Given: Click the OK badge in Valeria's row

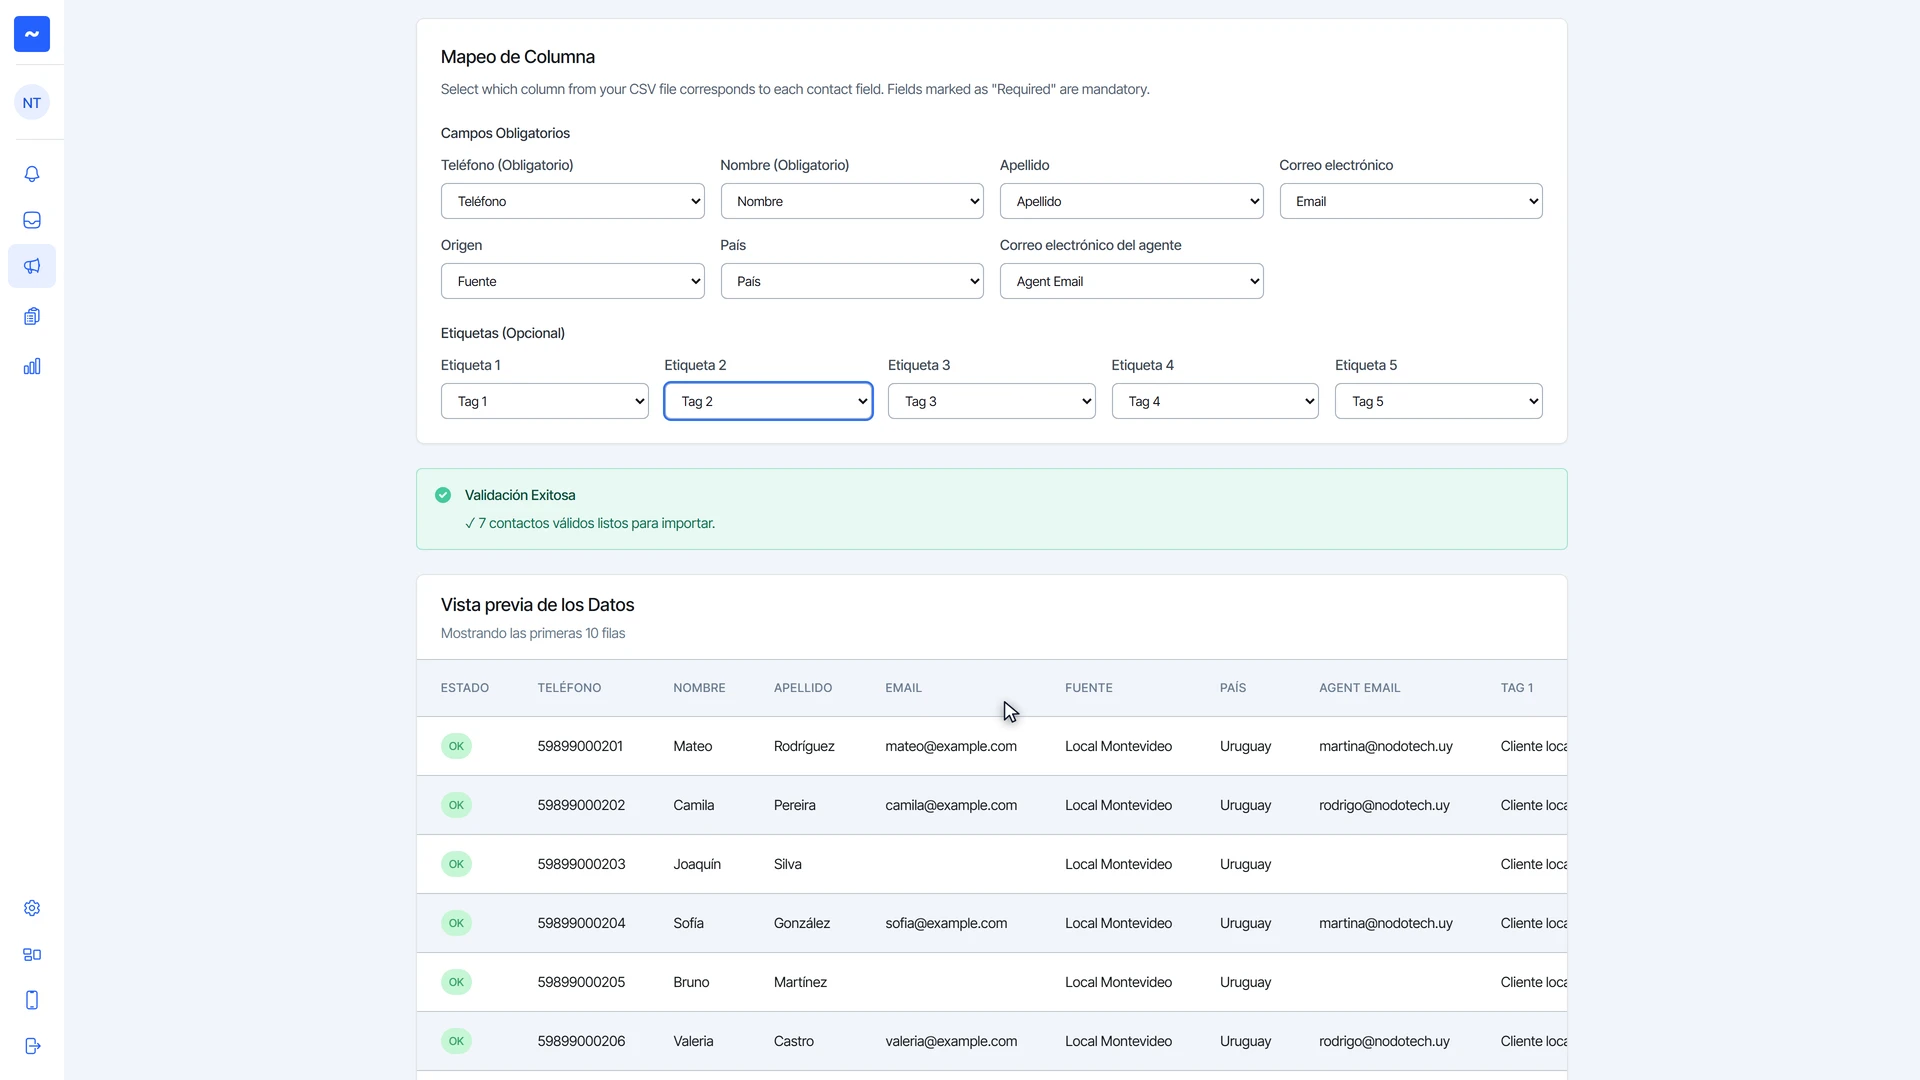Looking at the screenshot, I should (456, 1041).
